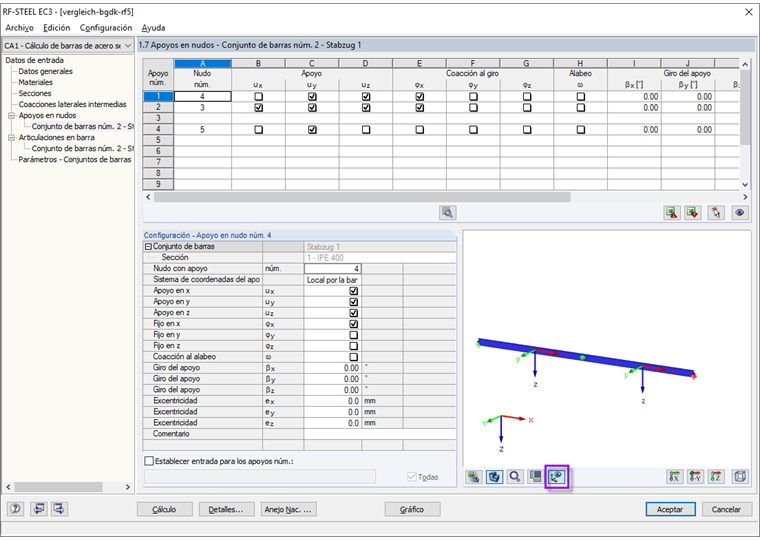Click the Cancelar button
The height and width of the screenshot is (541, 760).
726,509
